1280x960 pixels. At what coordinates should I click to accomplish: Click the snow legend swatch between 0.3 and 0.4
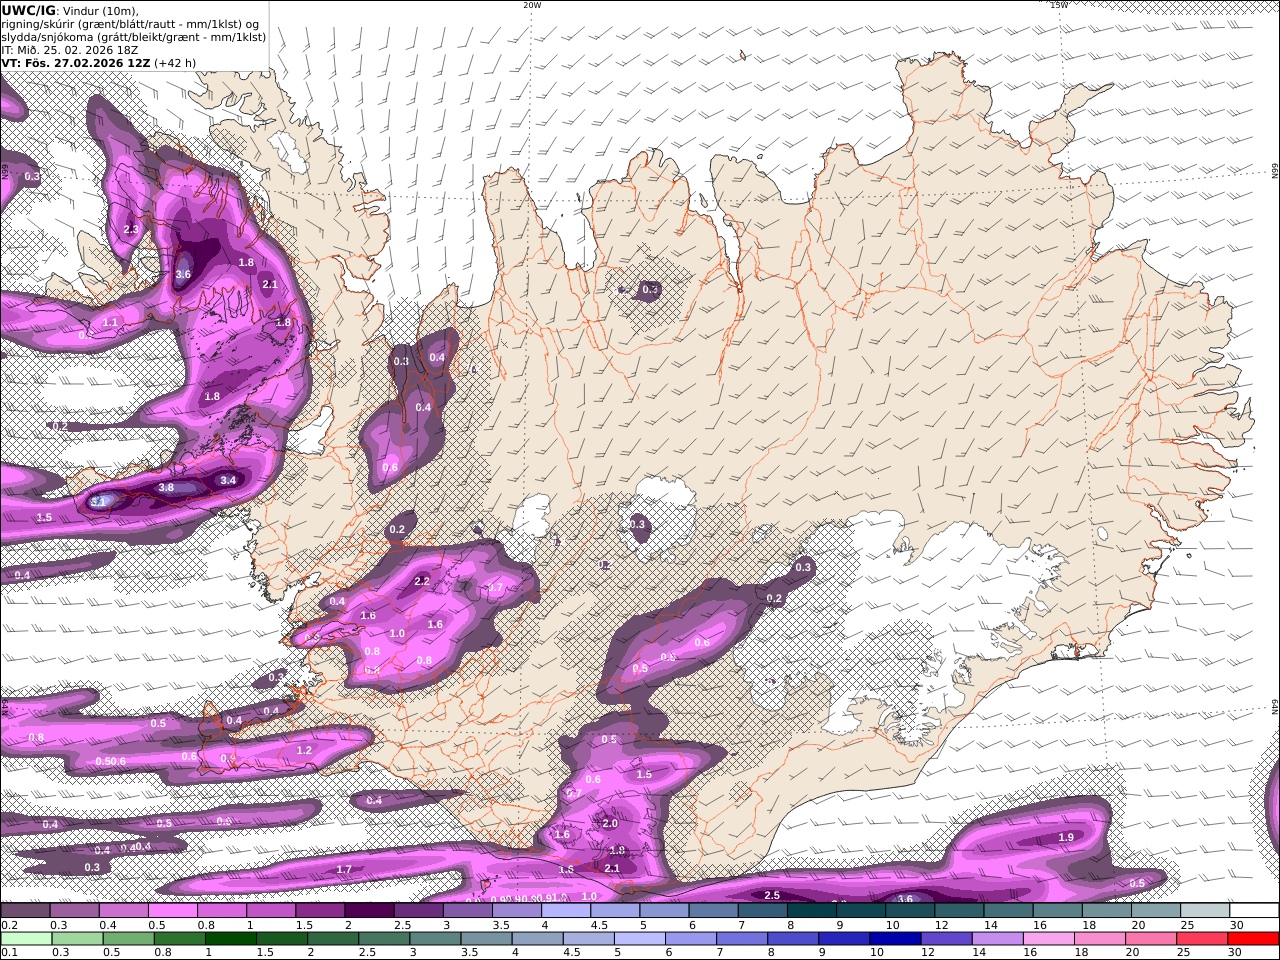point(74,911)
